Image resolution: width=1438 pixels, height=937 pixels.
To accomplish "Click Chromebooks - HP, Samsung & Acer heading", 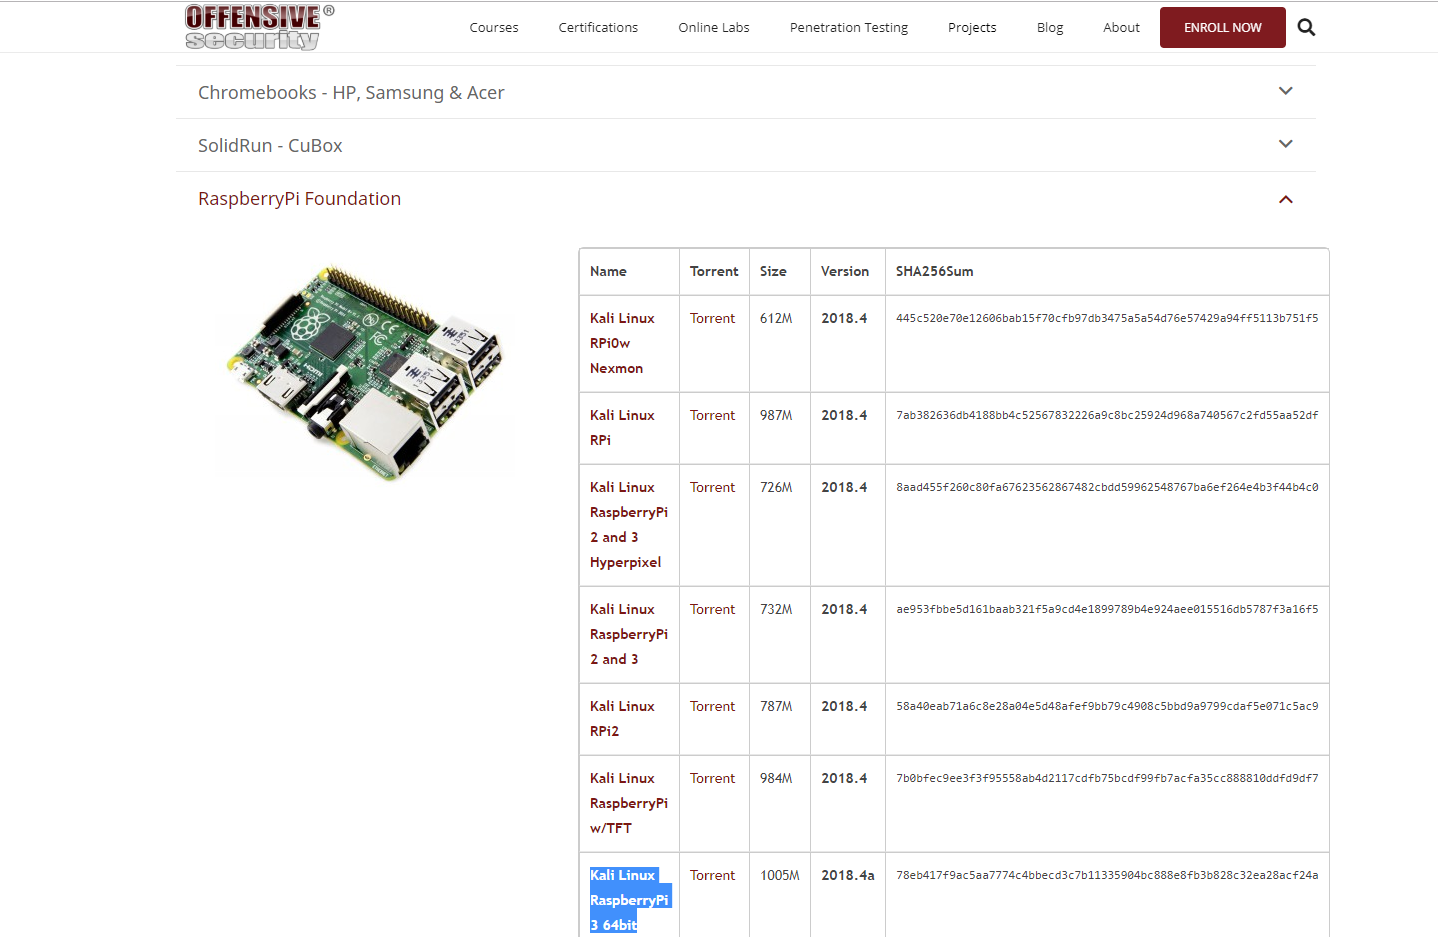I will pyautogui.click(x=351, y=93).
